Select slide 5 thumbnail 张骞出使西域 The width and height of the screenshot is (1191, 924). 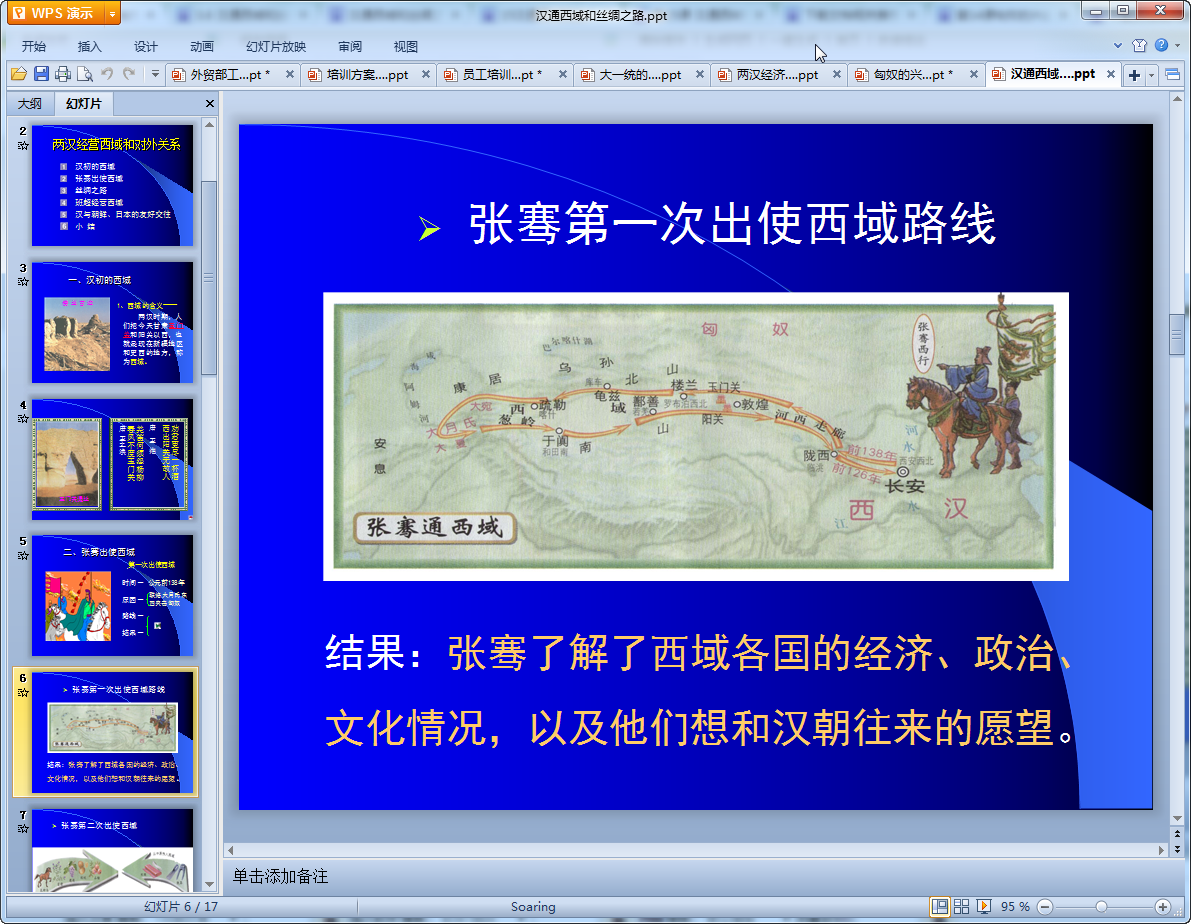click(x=112, y=596)
